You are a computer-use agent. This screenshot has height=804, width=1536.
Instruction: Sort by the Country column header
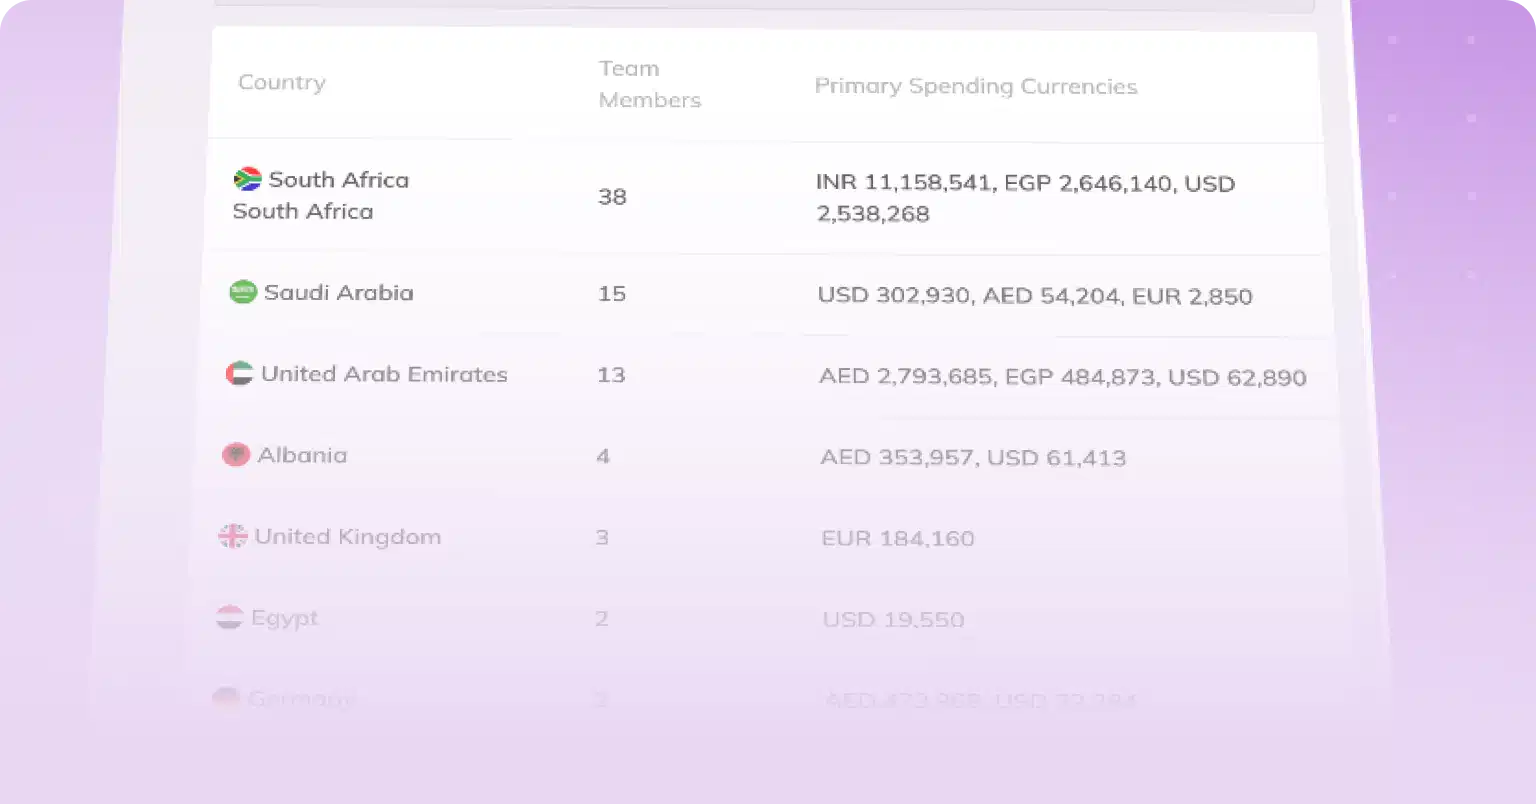(282, 82)
